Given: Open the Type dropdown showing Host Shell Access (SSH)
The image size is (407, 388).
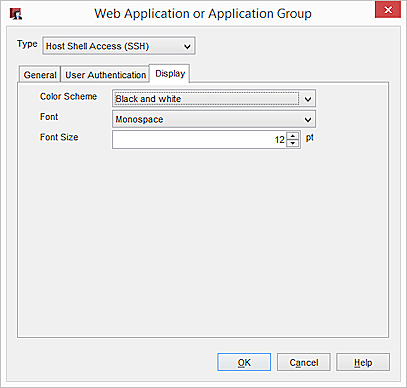Looking at the screenshot, I should click(x=119, y=46).
